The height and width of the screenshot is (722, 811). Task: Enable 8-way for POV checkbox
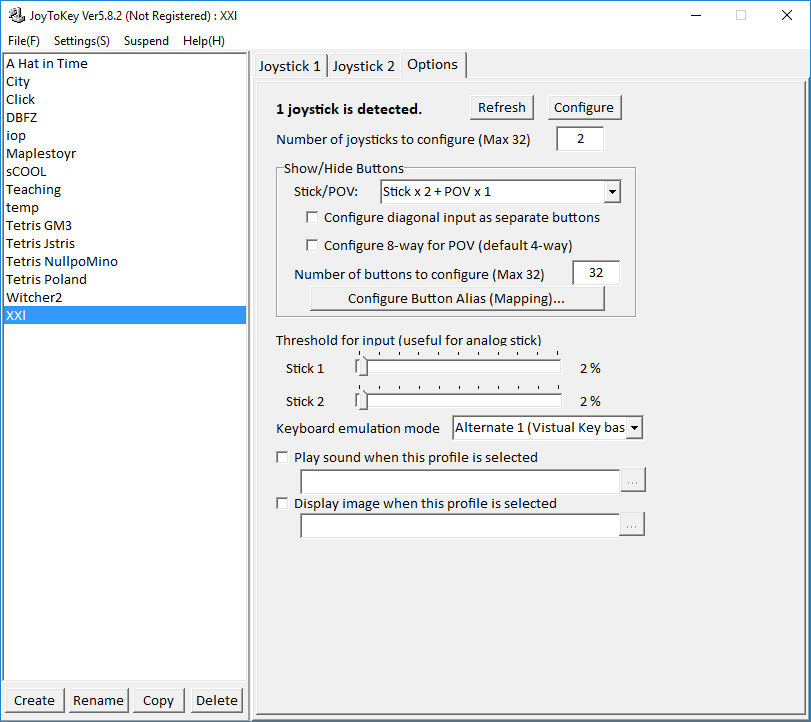(x=312, y=245)
